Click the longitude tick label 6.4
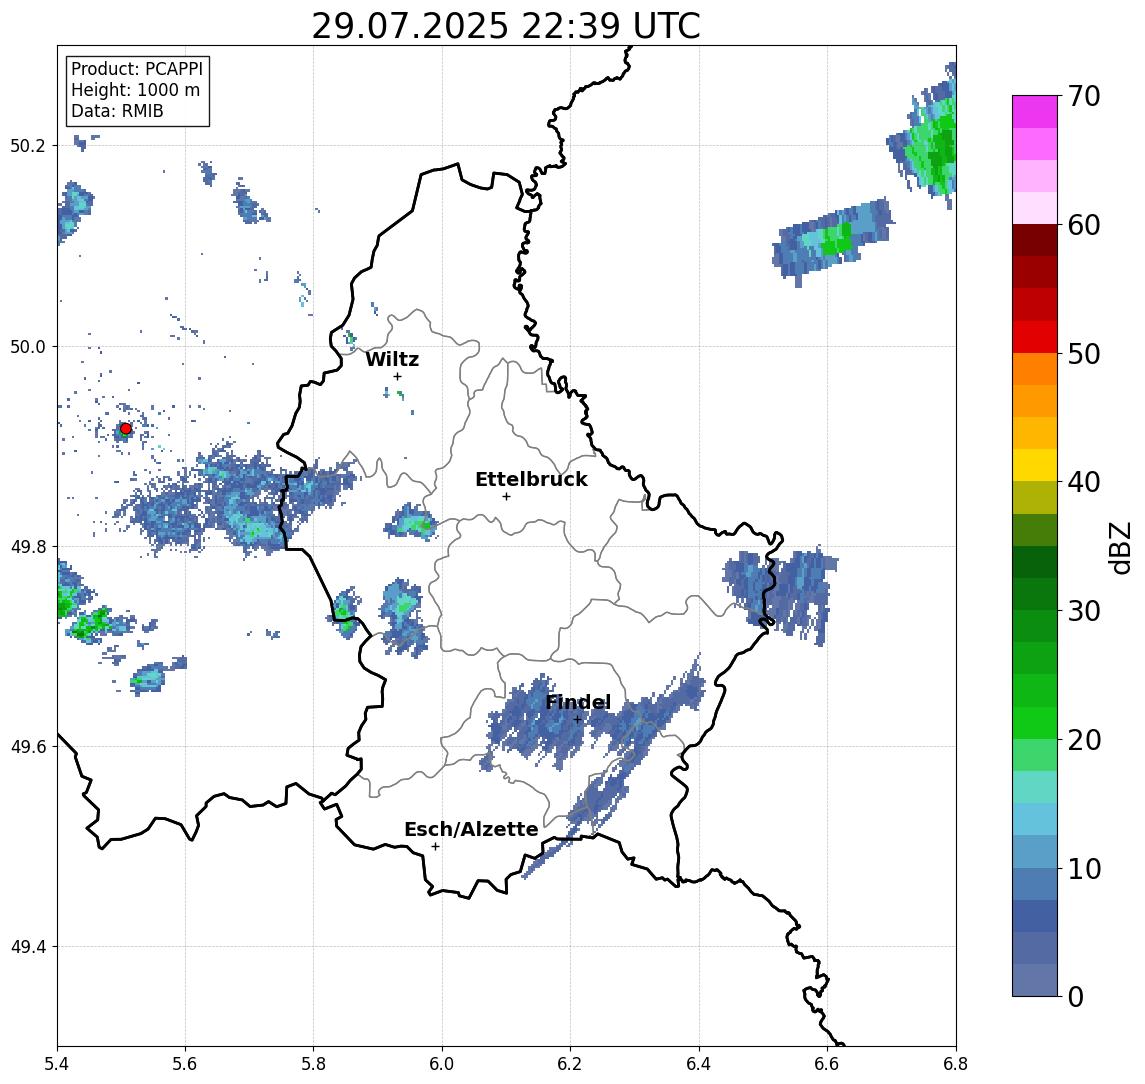 [699, 1064]
